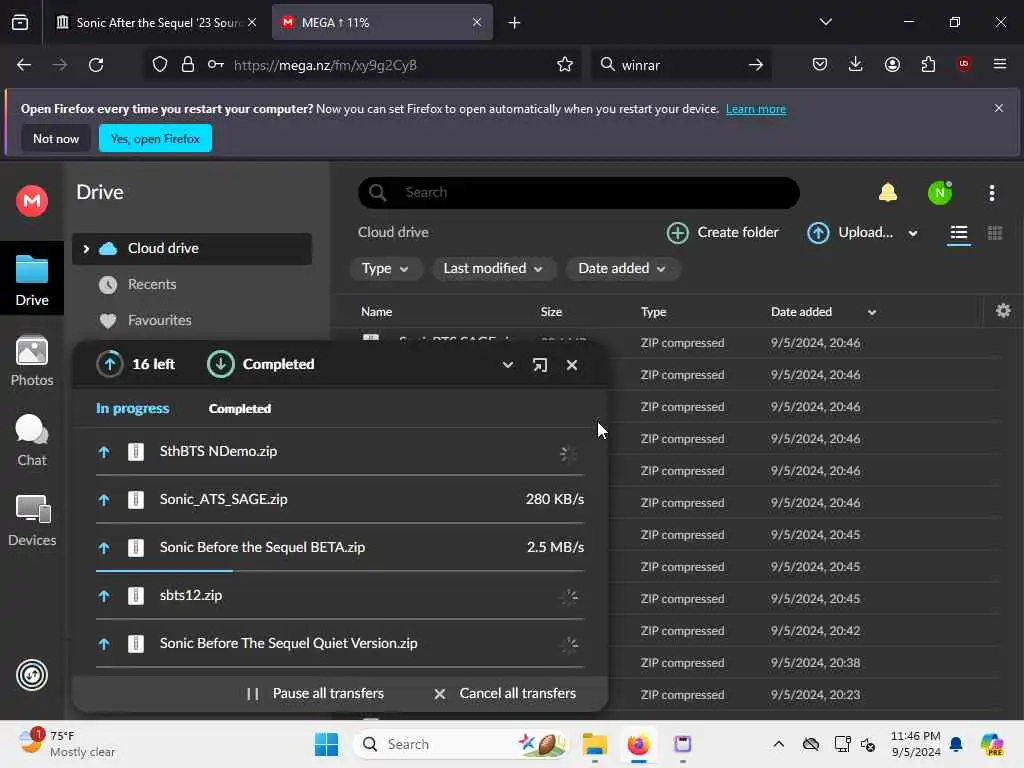Open the green N account avatar
Screen dimensions: 1024x768
tap(940, 193)
